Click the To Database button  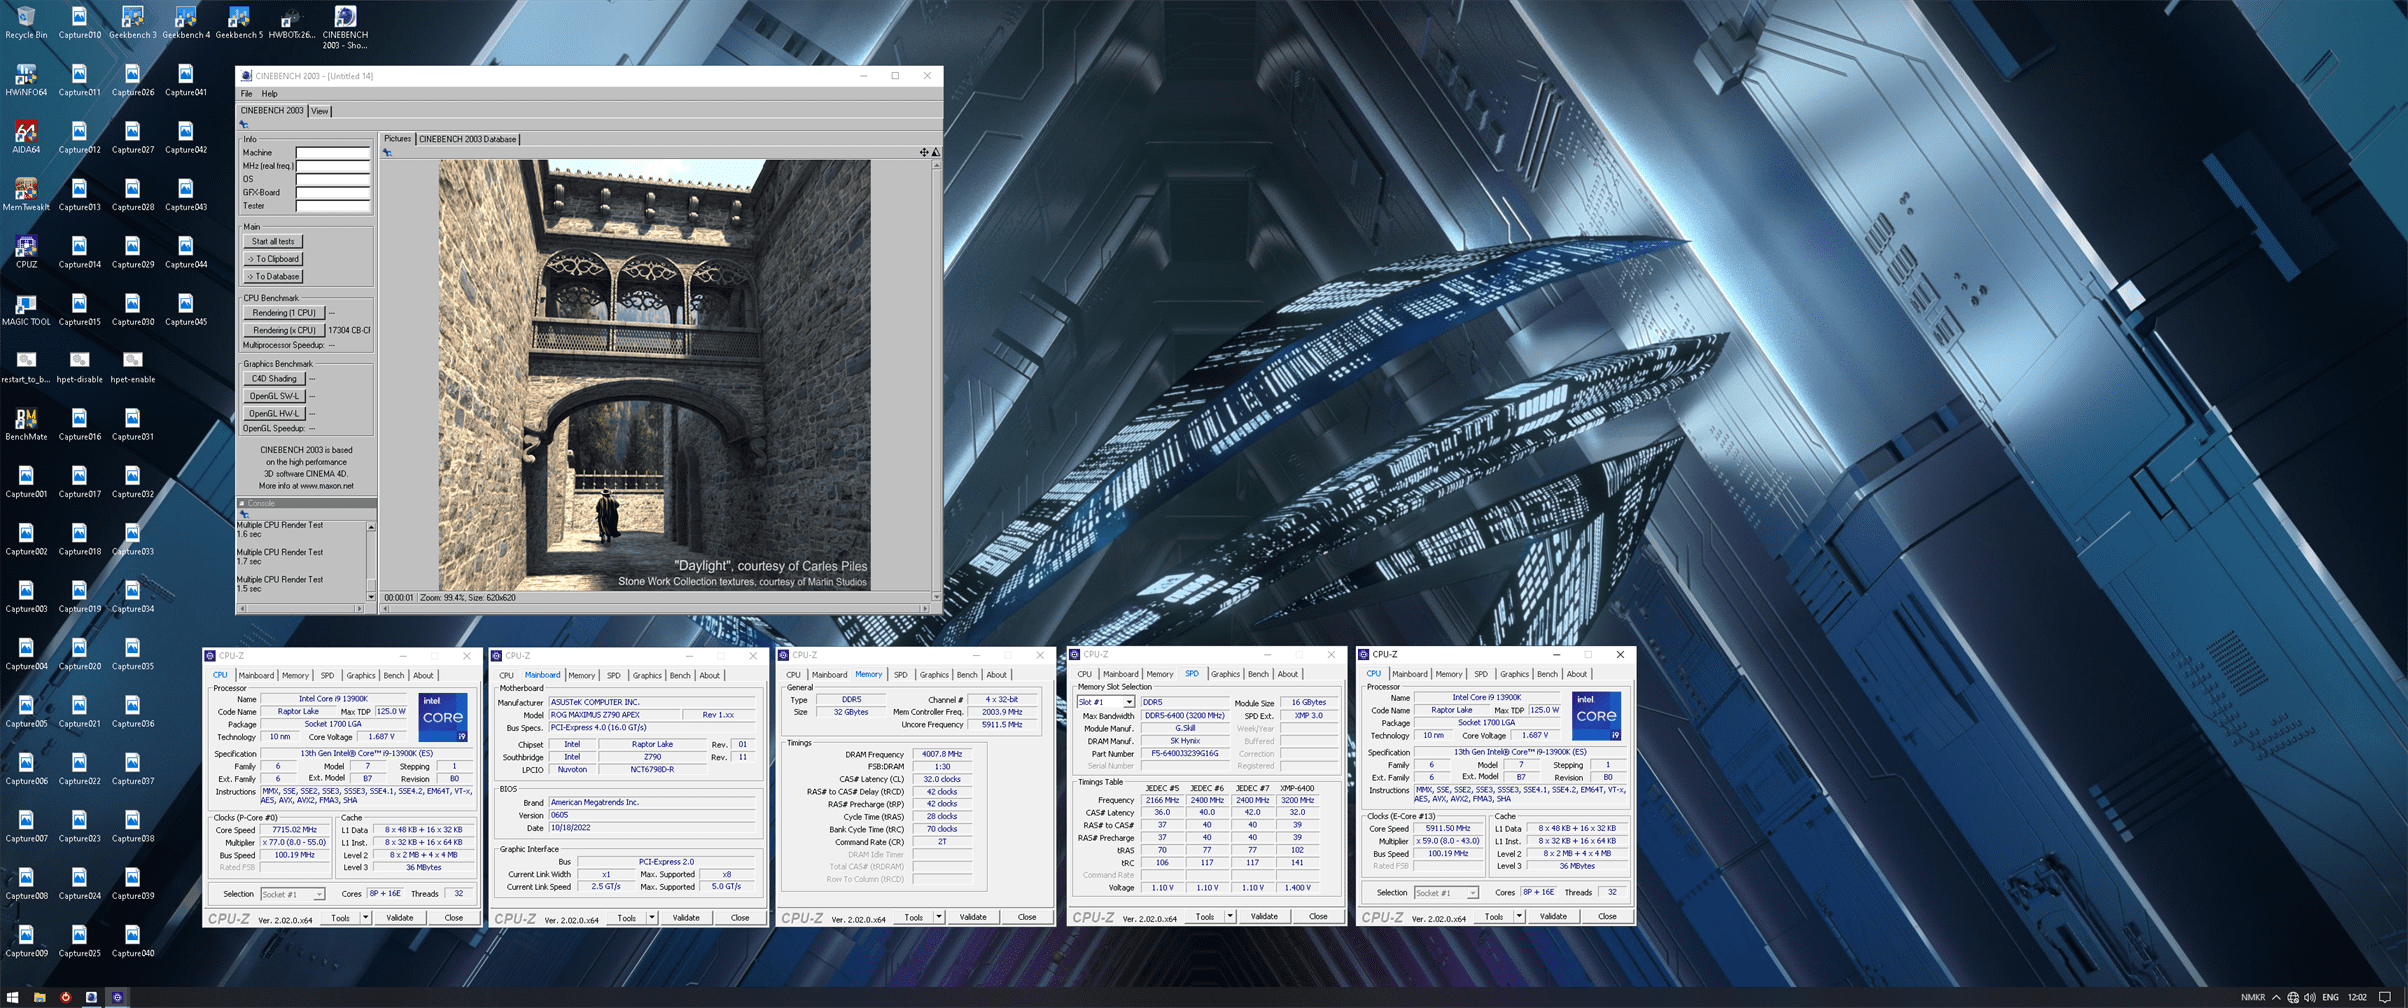(x=273, y=276)
